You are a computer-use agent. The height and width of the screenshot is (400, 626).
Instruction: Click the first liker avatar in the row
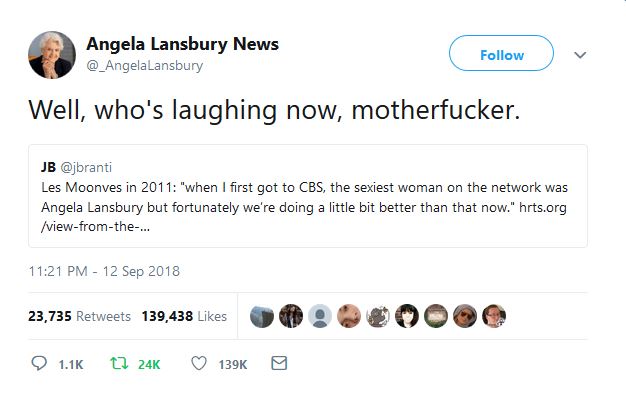point(262,316)
